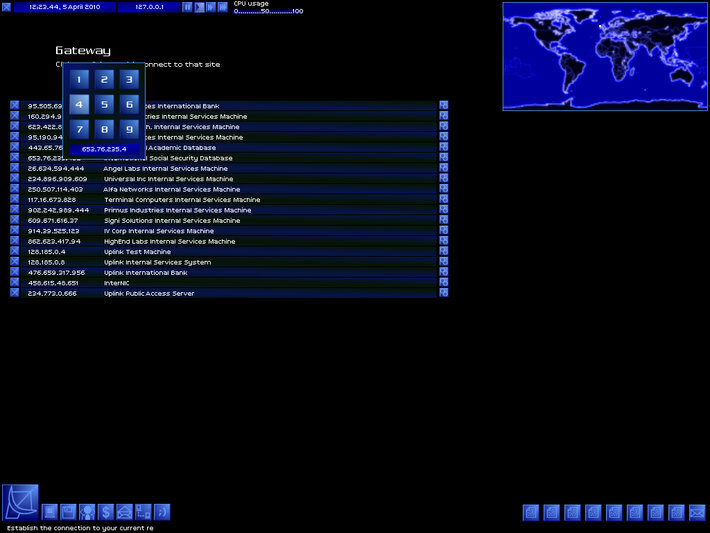Connect to Uplink Test Machine
The image size is (710, 533).
coord(137,252)
